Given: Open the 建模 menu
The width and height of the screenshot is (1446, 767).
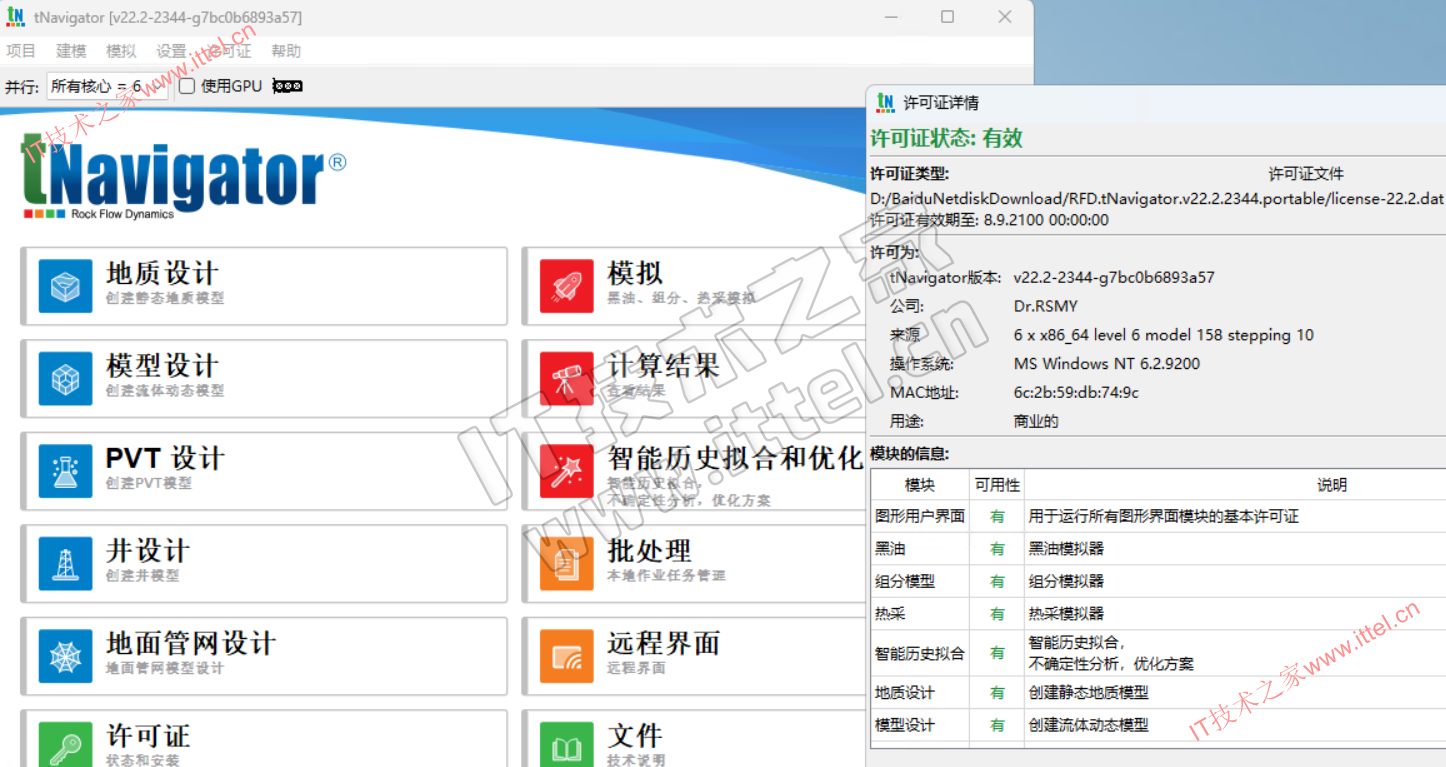Looking at the screenshot, I should click(x=71, y=51).
